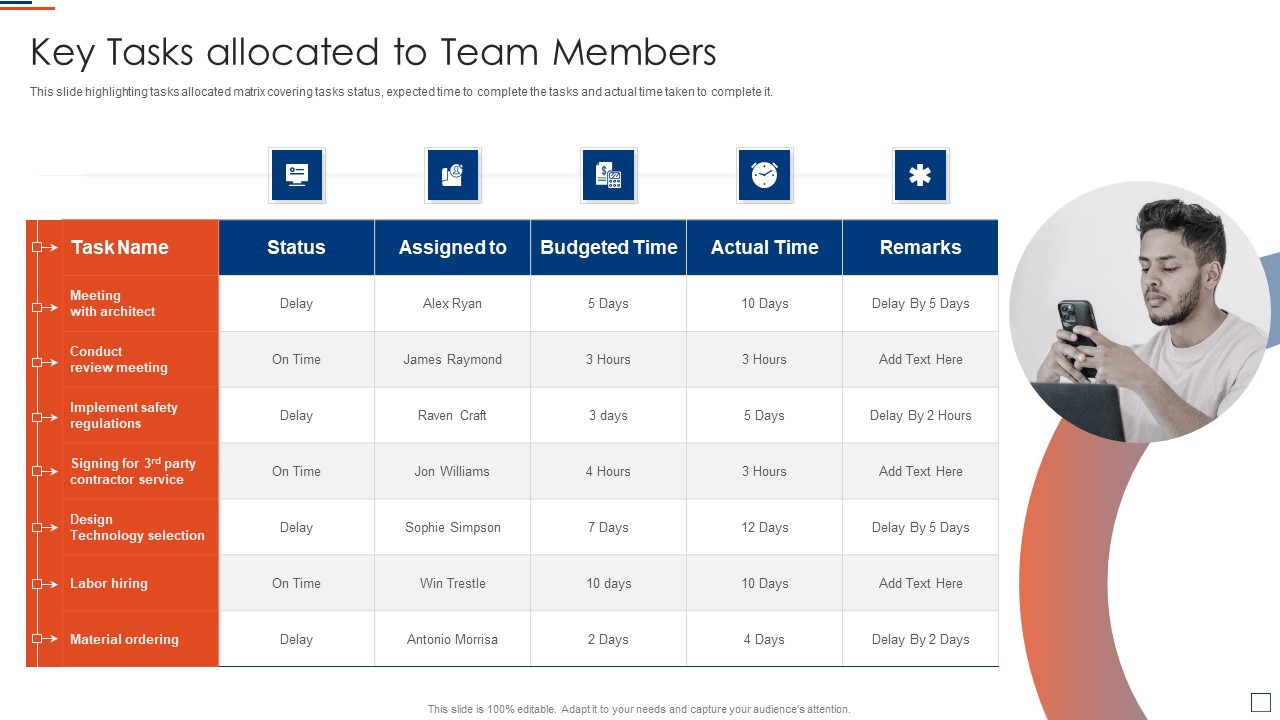Select the 2 Days budgeted time cell
This screenshot has height=720, width=1280.
point(609,639)
